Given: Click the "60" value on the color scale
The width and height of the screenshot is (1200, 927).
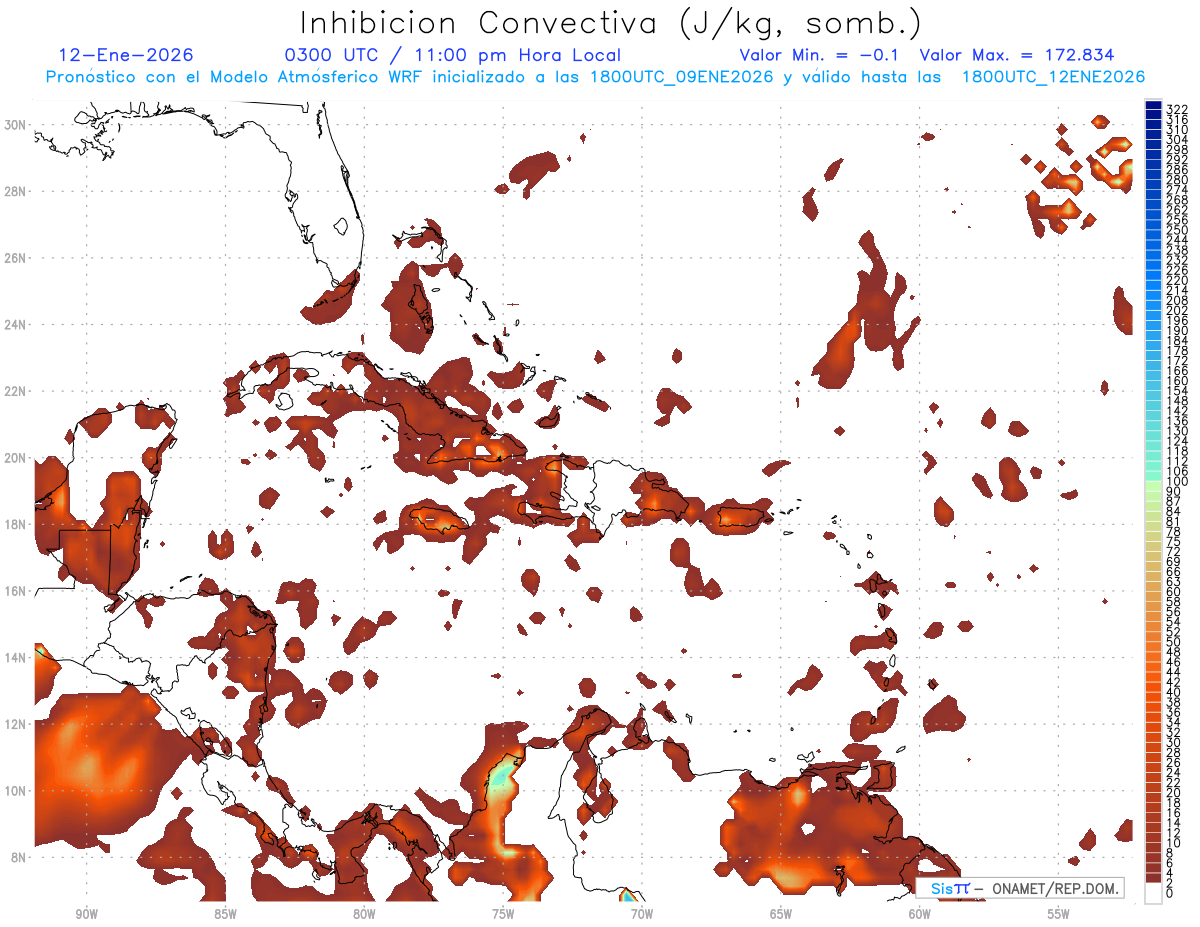Looking at the screenshot, I should point(1174,591).
